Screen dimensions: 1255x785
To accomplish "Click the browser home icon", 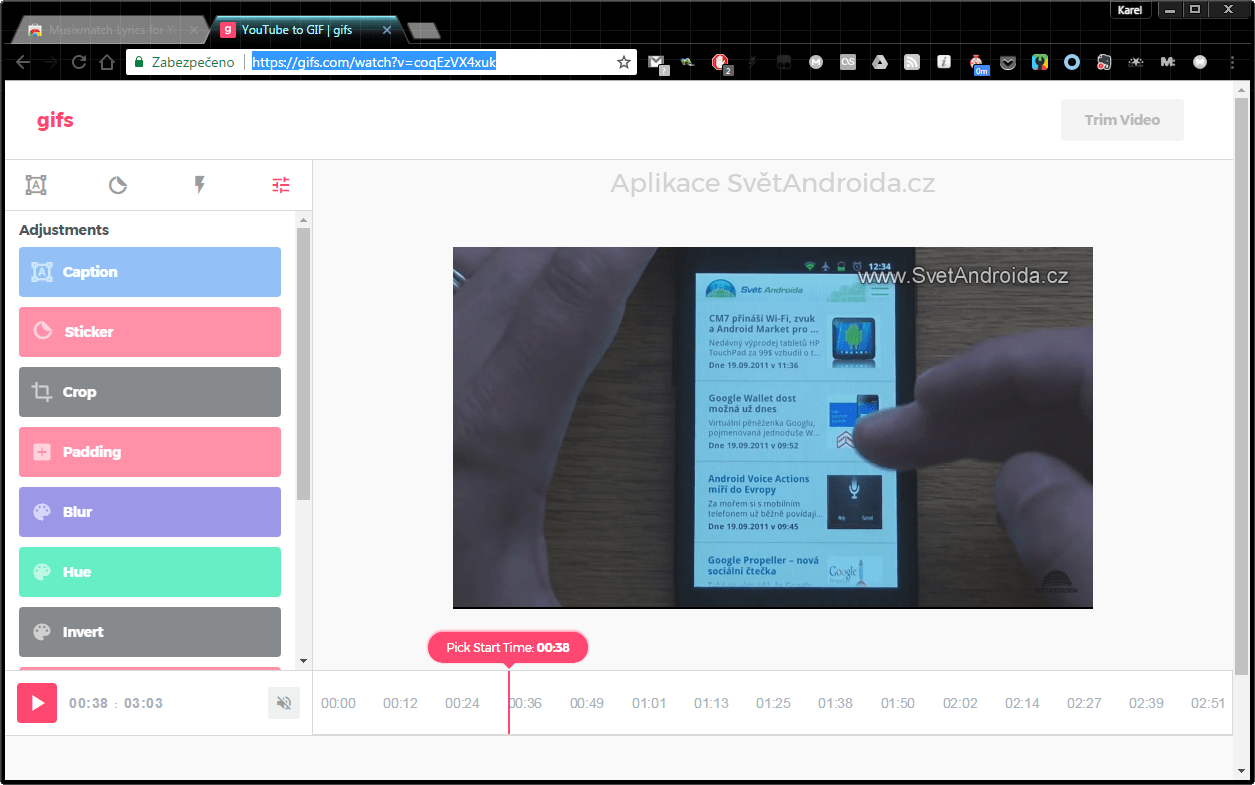I will pos(107,62).
